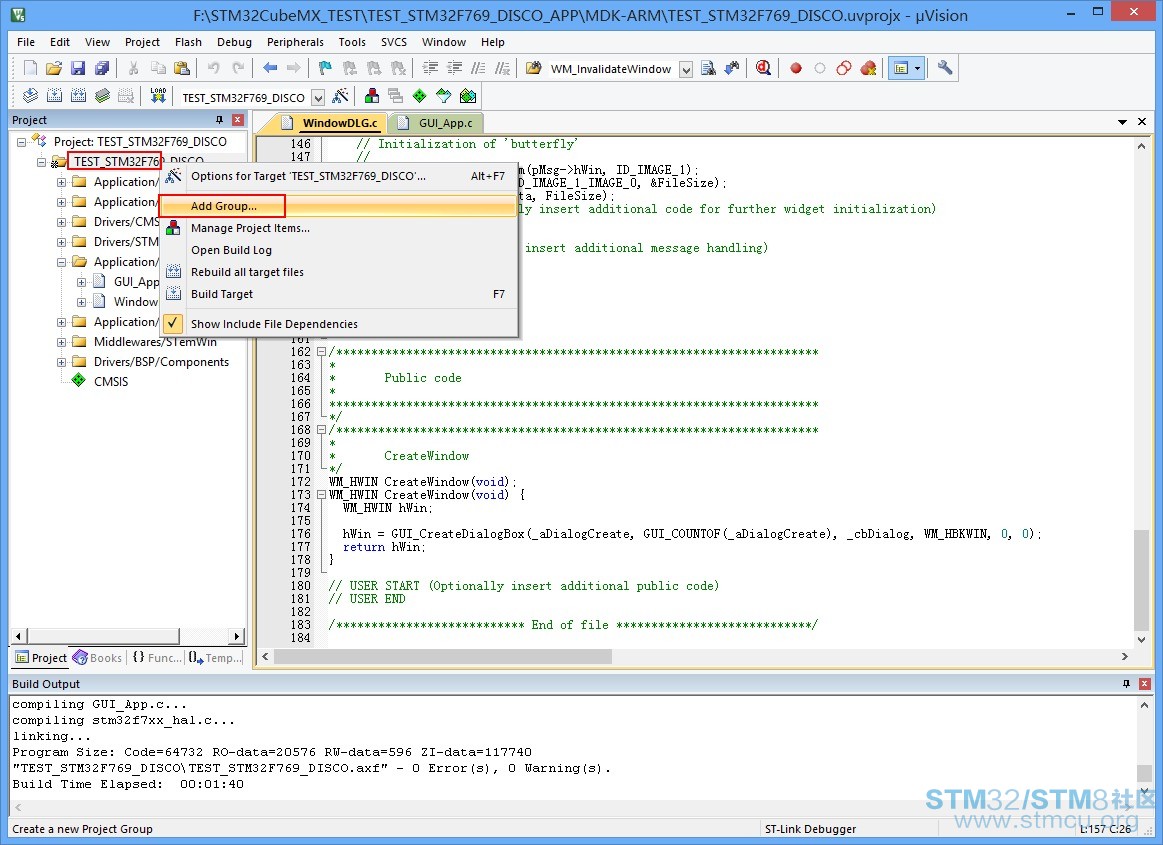The height and width of the screenshot is (845, 1163).
Task: Select the CMSIS tree item
Action: 111,381
